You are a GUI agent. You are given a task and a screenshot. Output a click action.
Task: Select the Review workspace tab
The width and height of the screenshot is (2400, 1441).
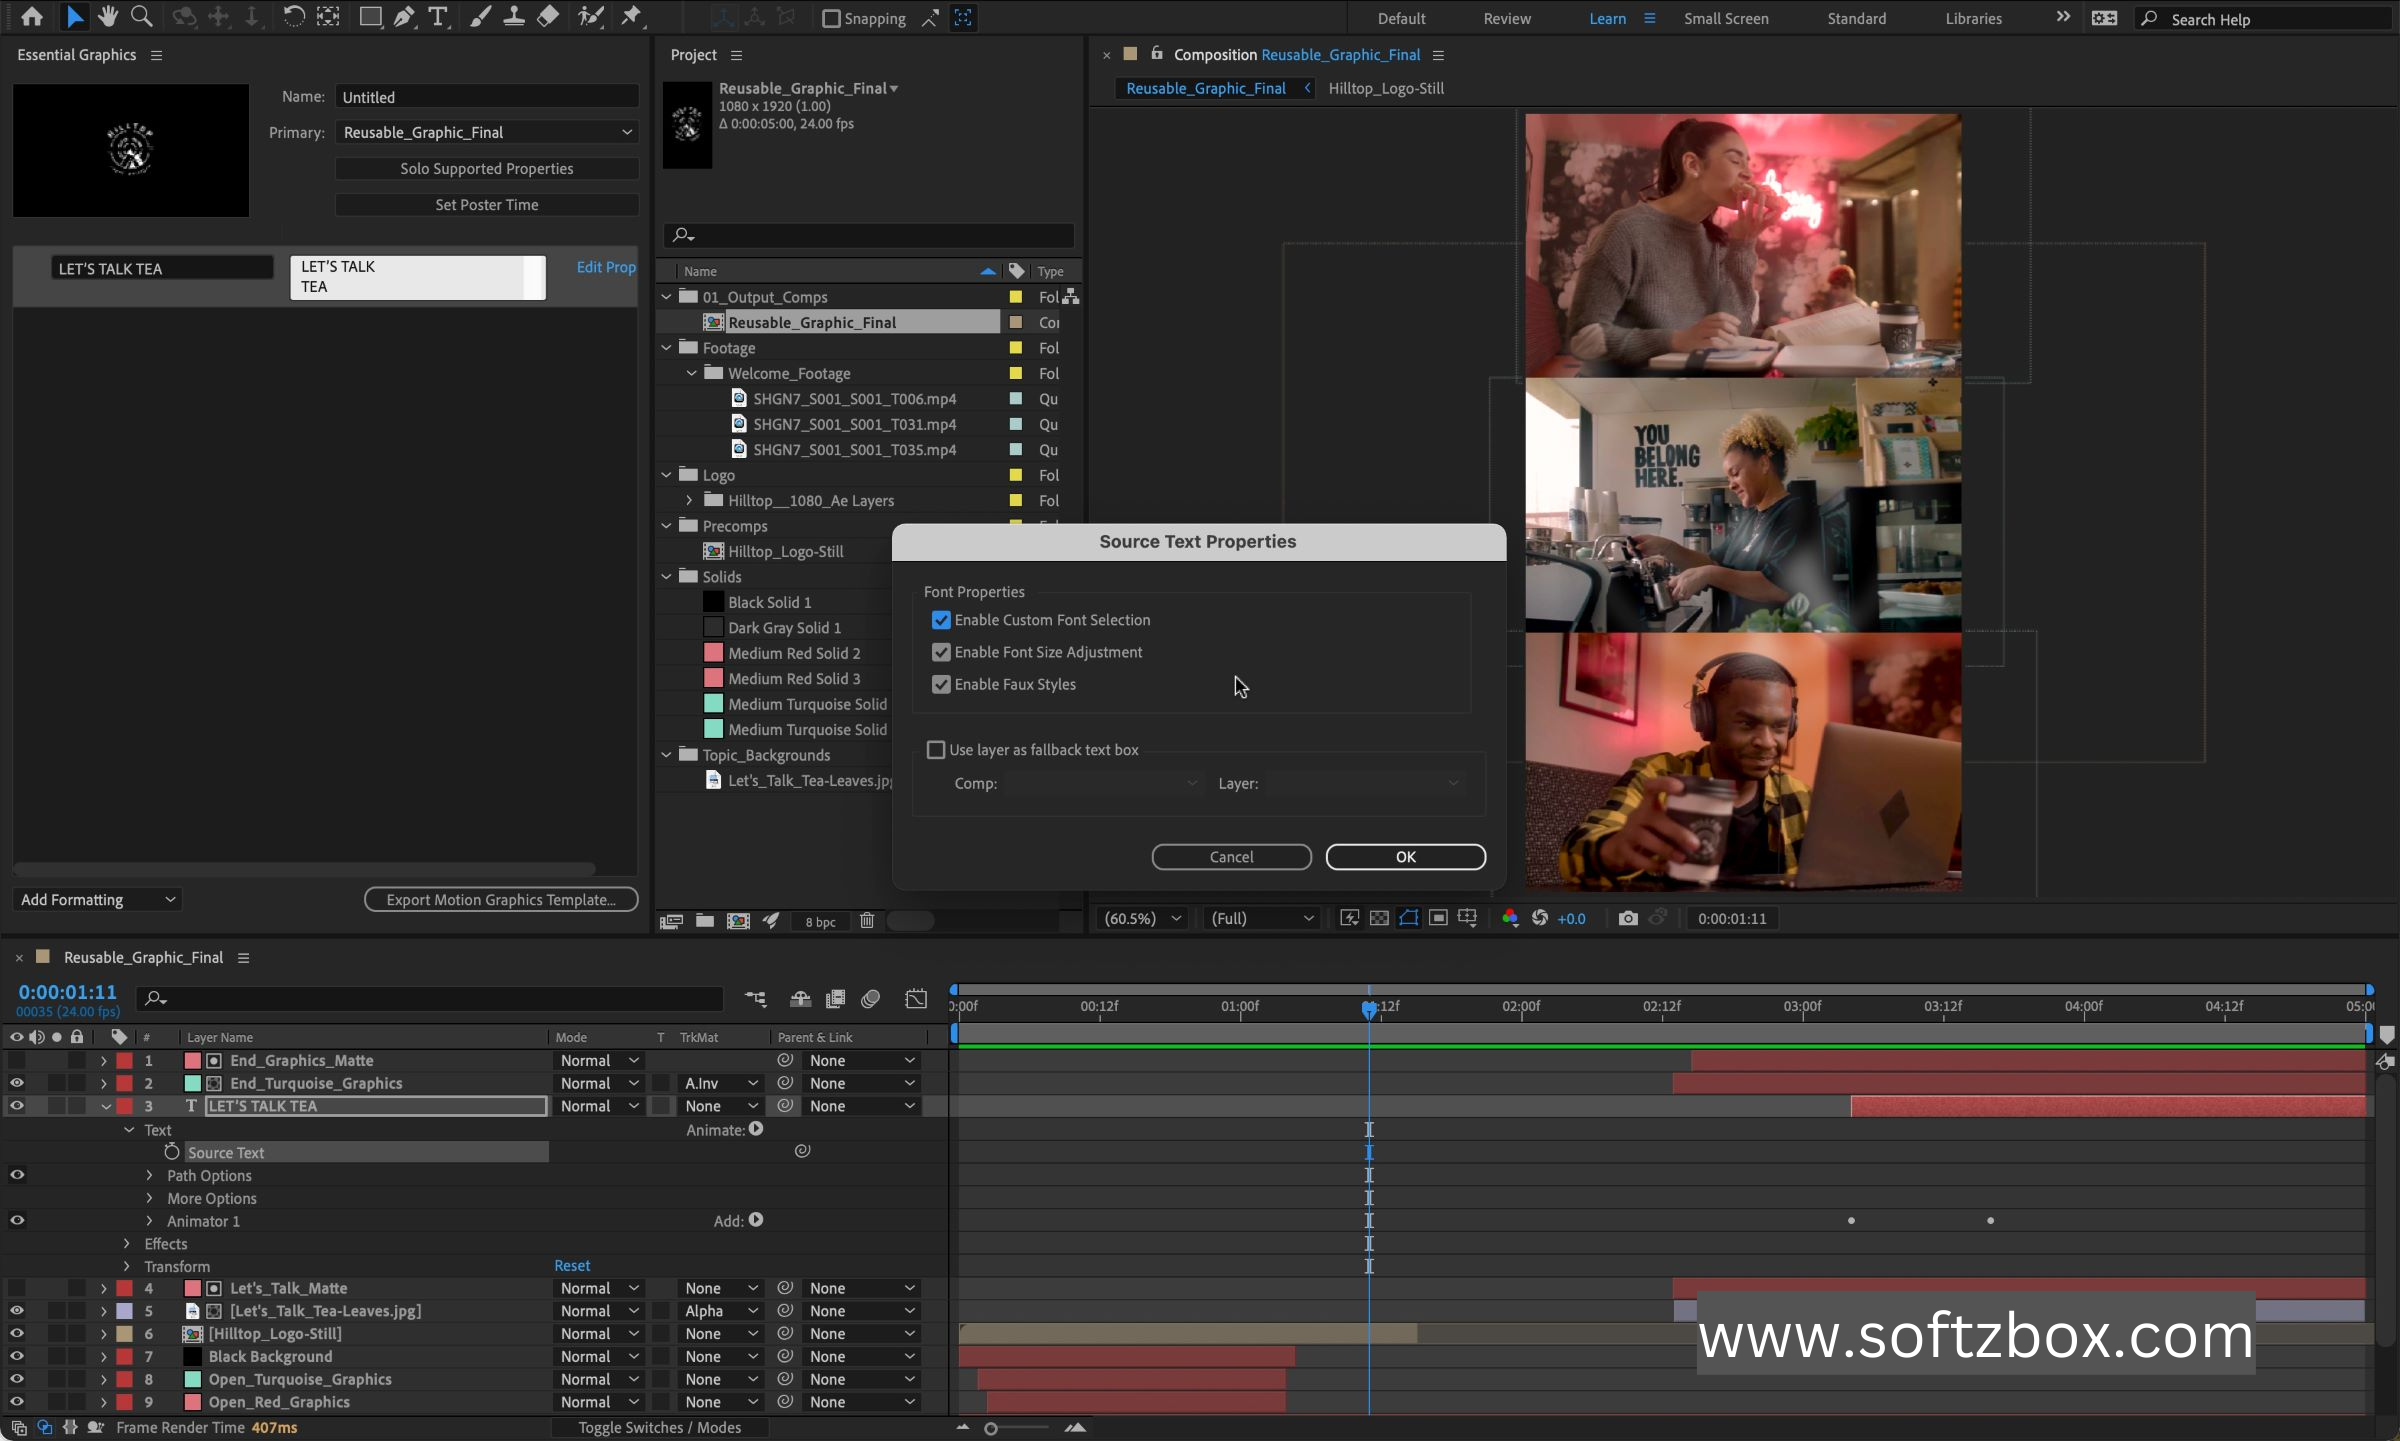click(1507, 19)
